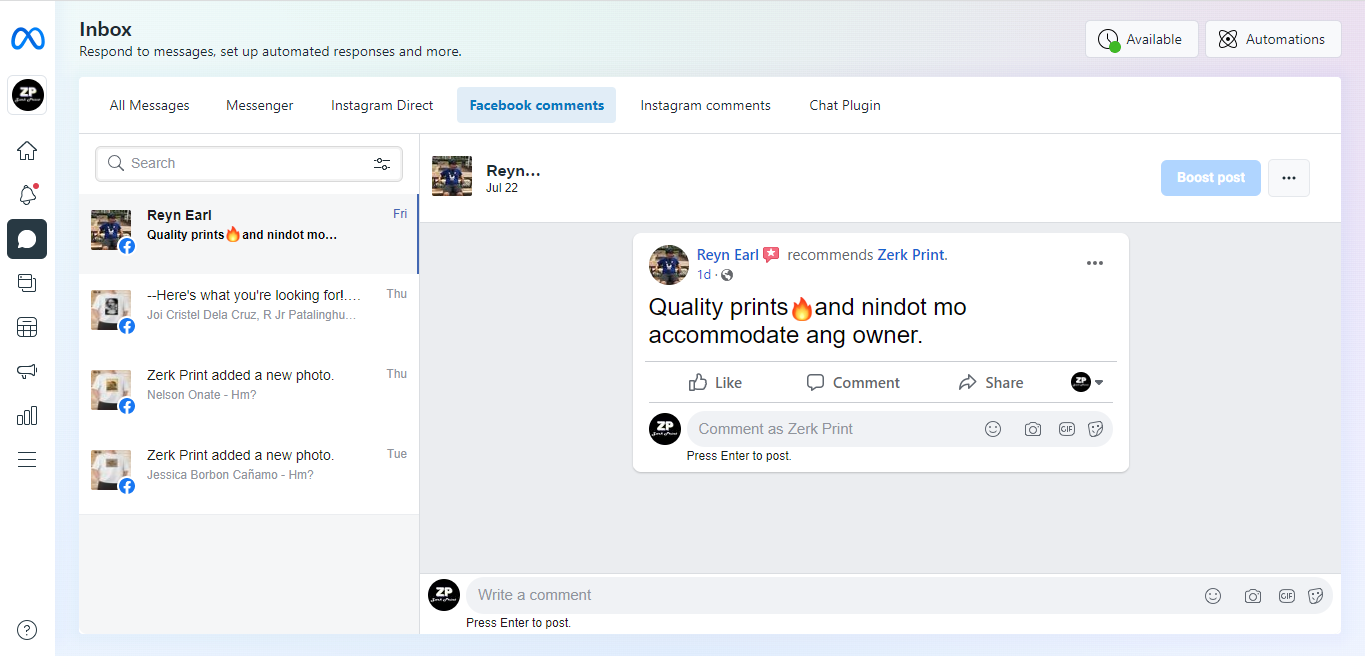
Task: Click the Meta logo icon
Action: [27, 39]
